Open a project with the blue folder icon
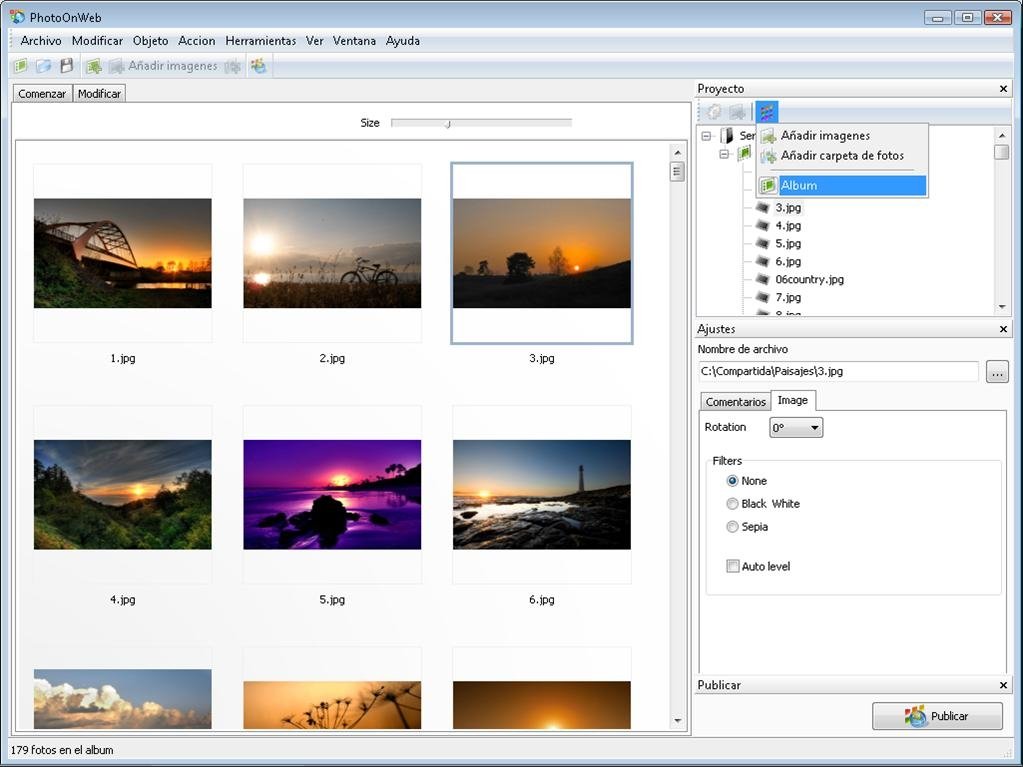The width and height of the screenshot is (1023, 767). click(x=44, y=66)
